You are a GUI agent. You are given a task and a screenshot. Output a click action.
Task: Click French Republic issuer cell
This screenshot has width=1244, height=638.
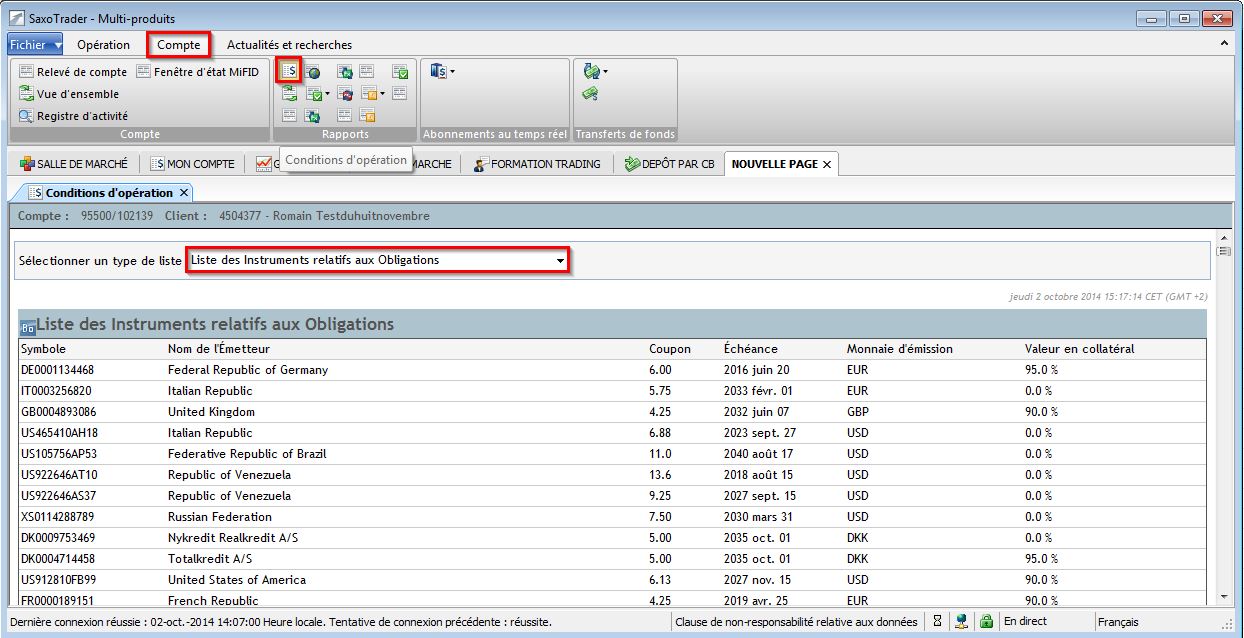tap(213, 599)
